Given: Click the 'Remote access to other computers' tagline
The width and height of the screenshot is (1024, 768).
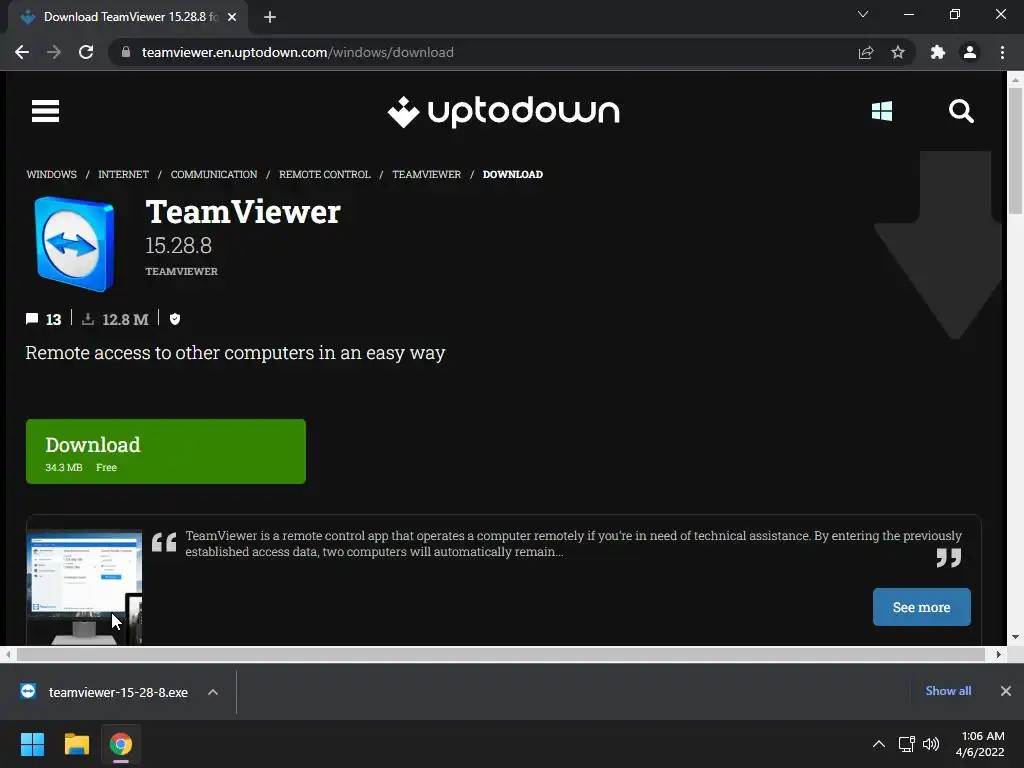Looking at the screenshot, I should (235, 353).
